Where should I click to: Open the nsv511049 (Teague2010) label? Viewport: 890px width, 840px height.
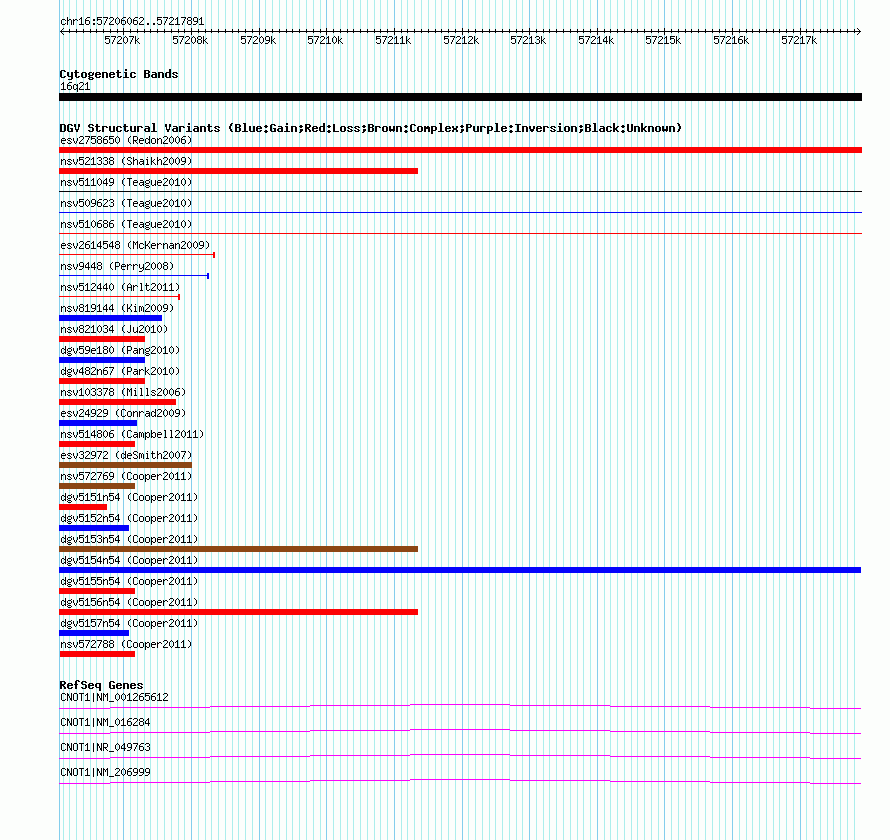click(x=126, y=182)
